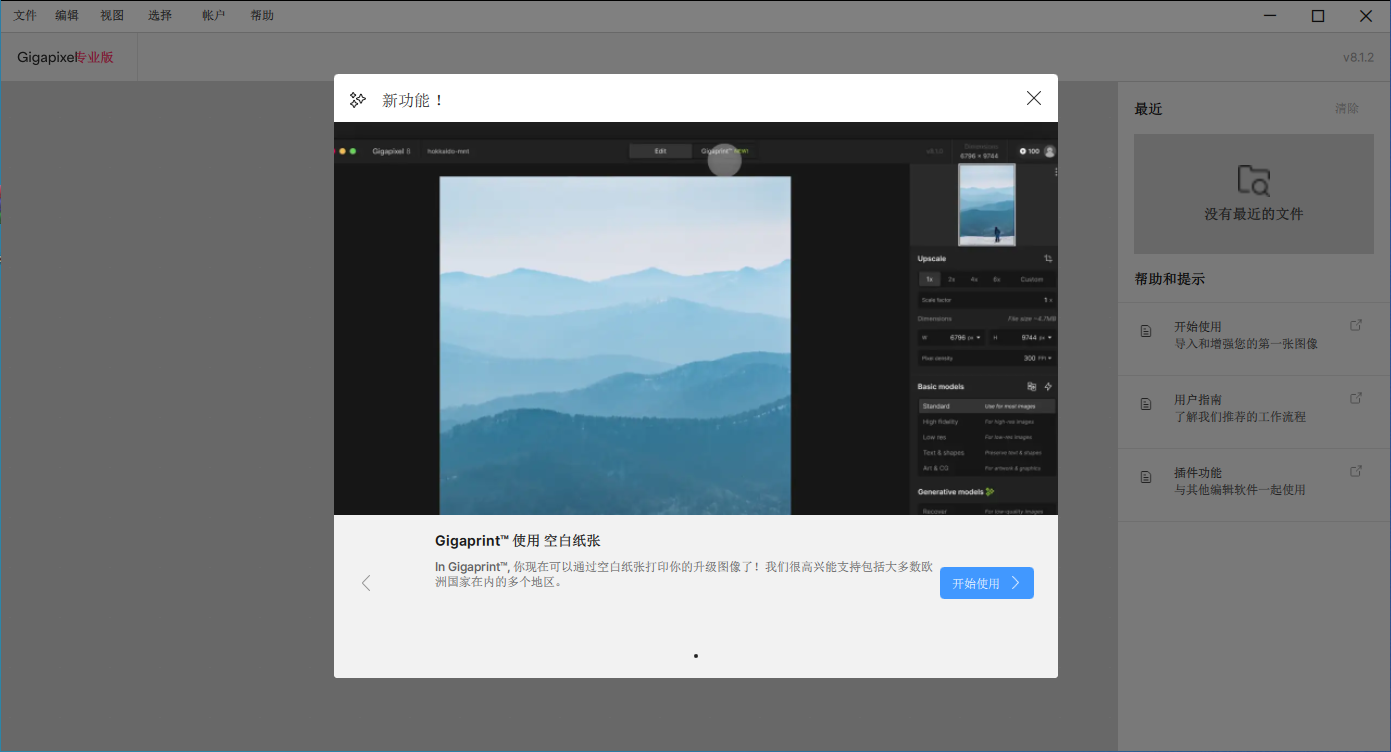Open the 帮助 menu
The height and width of the screenshot is (752, 1391).
262,16
